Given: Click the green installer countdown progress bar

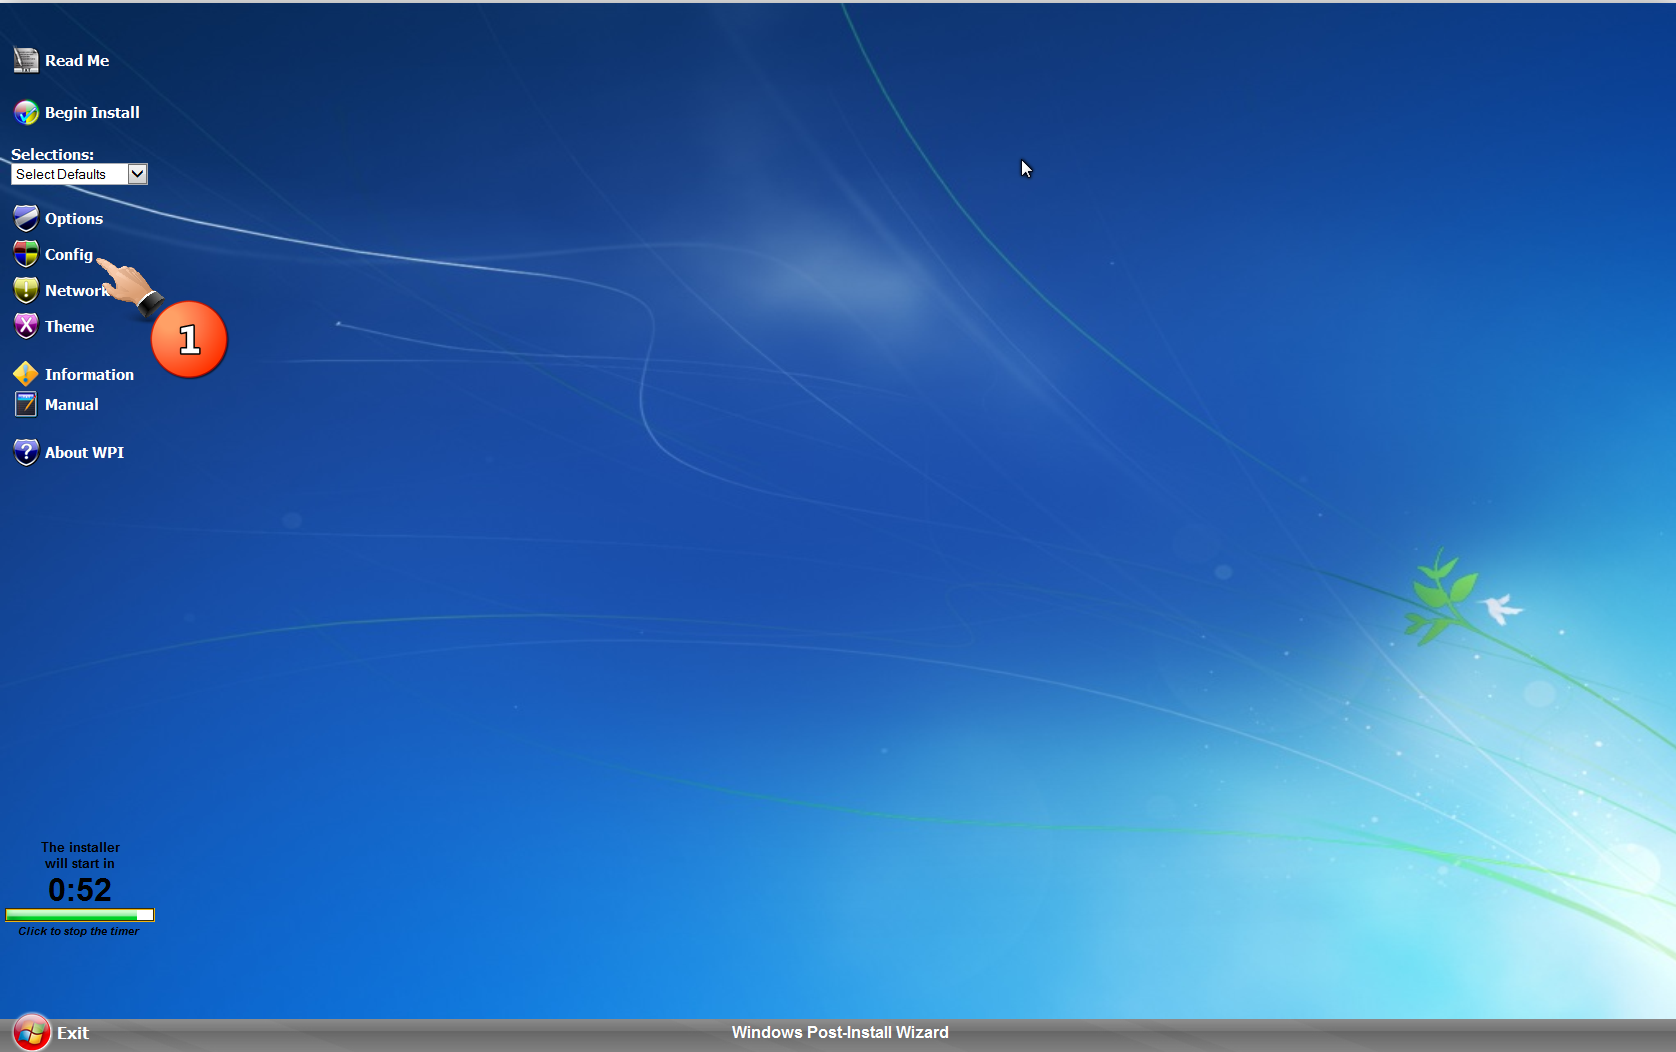Looking at the screenshot, I should pos(80,915).
